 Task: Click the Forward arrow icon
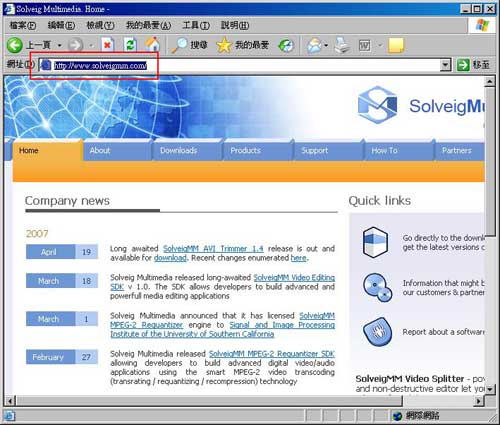point(75,45)
